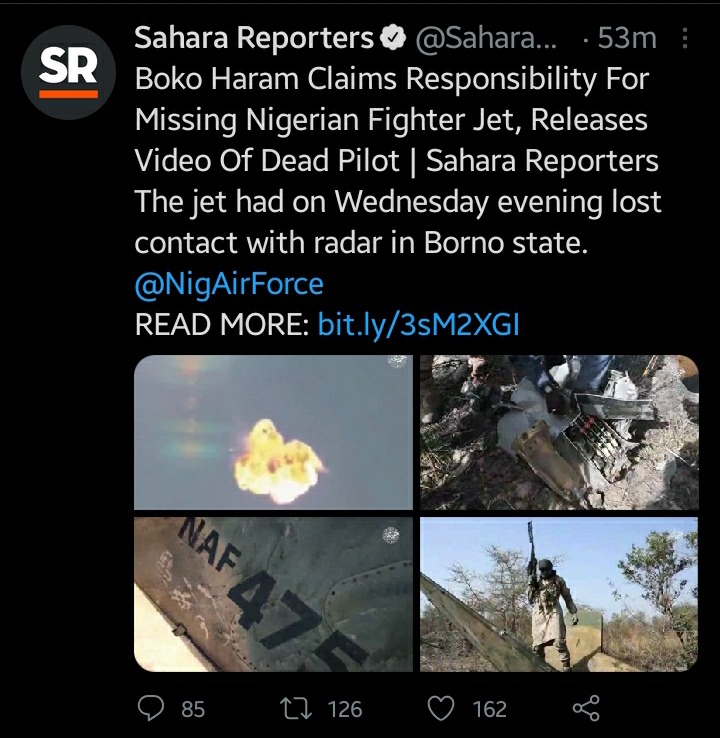Click the 162 likes count
The width and height of the screenshot is (720, 738).
tap(490, 709)
